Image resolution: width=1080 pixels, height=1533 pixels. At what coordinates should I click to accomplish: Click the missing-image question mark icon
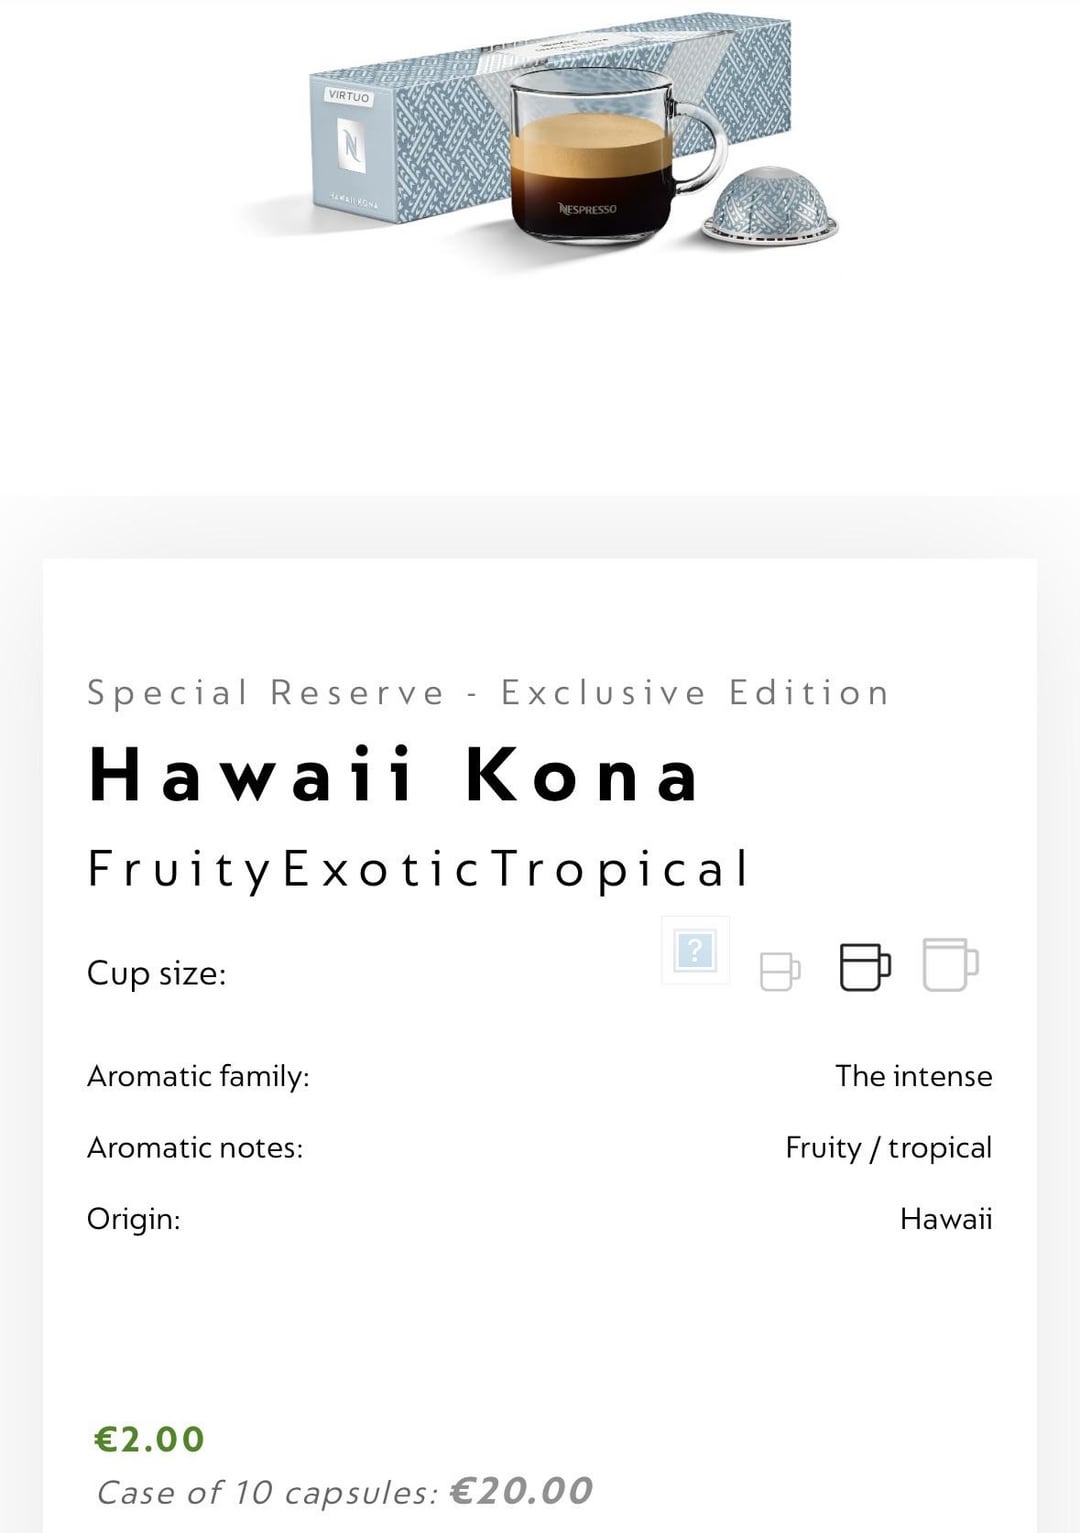(x=695, y=950)
